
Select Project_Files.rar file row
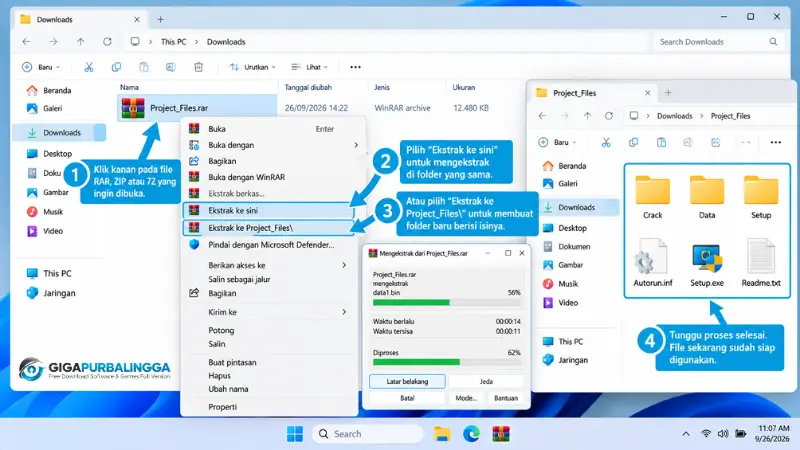(197, 108)
